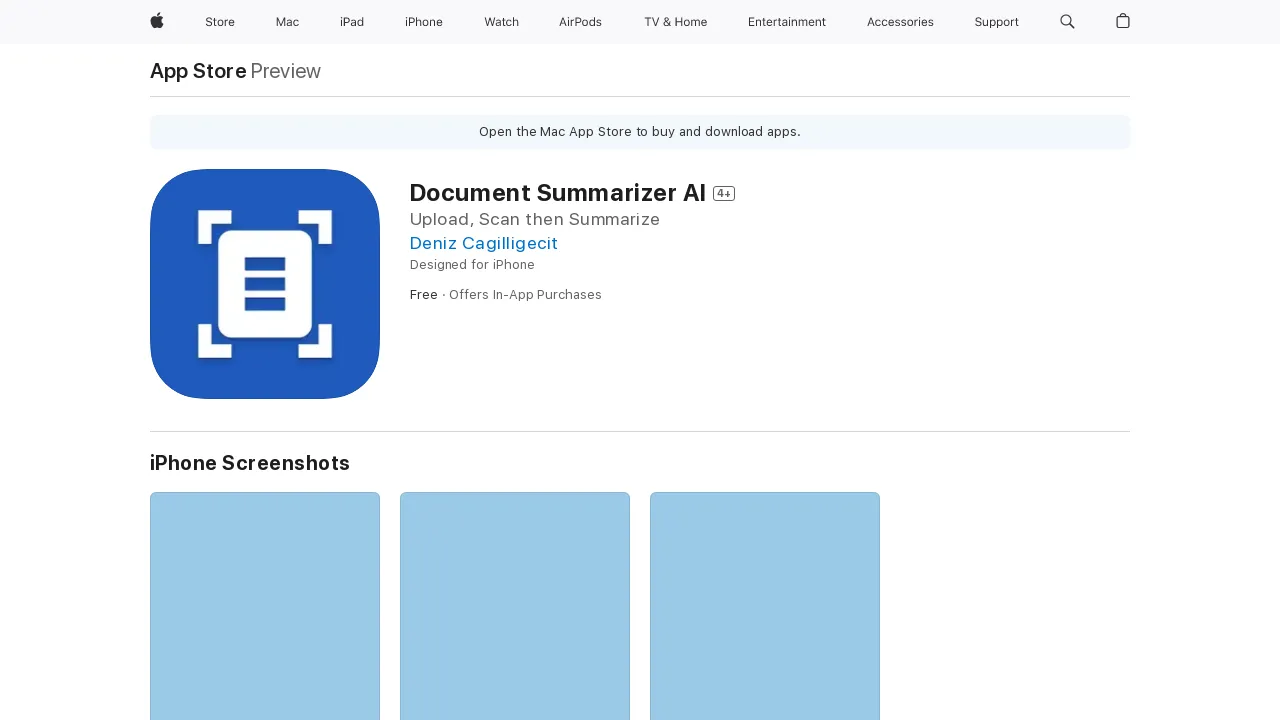This screenshot has width=1280, height=720.
Task: Select the Watch item in navigation
Action: (501, 22)
